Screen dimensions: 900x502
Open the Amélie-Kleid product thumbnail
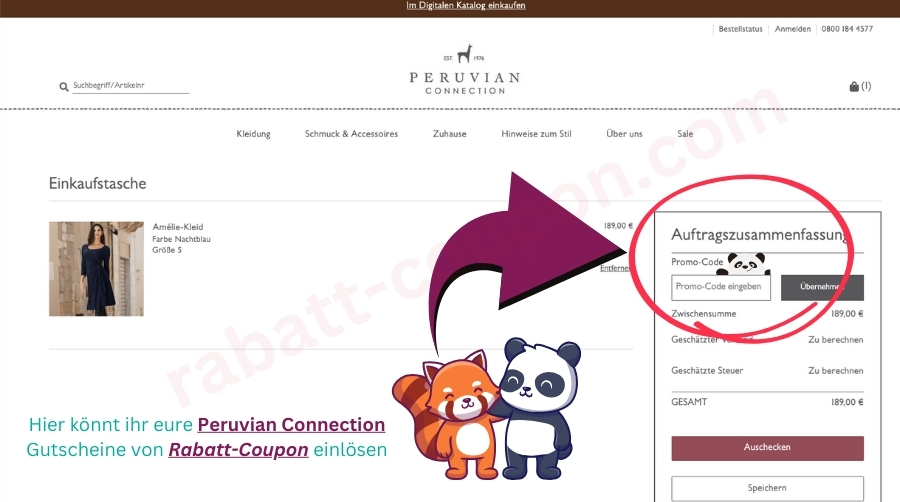96,268
